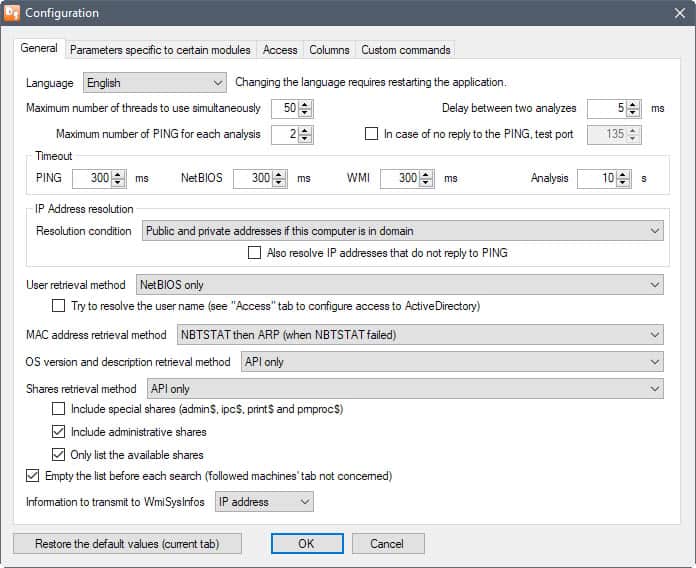Click the WMI timeout value field
The image size is (696, 568).
[400, 178]
